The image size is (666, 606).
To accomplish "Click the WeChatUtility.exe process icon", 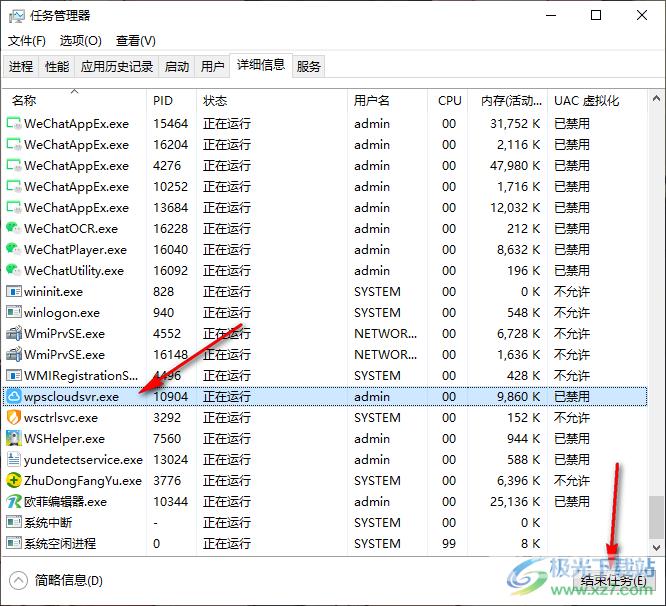I will 14,271.
